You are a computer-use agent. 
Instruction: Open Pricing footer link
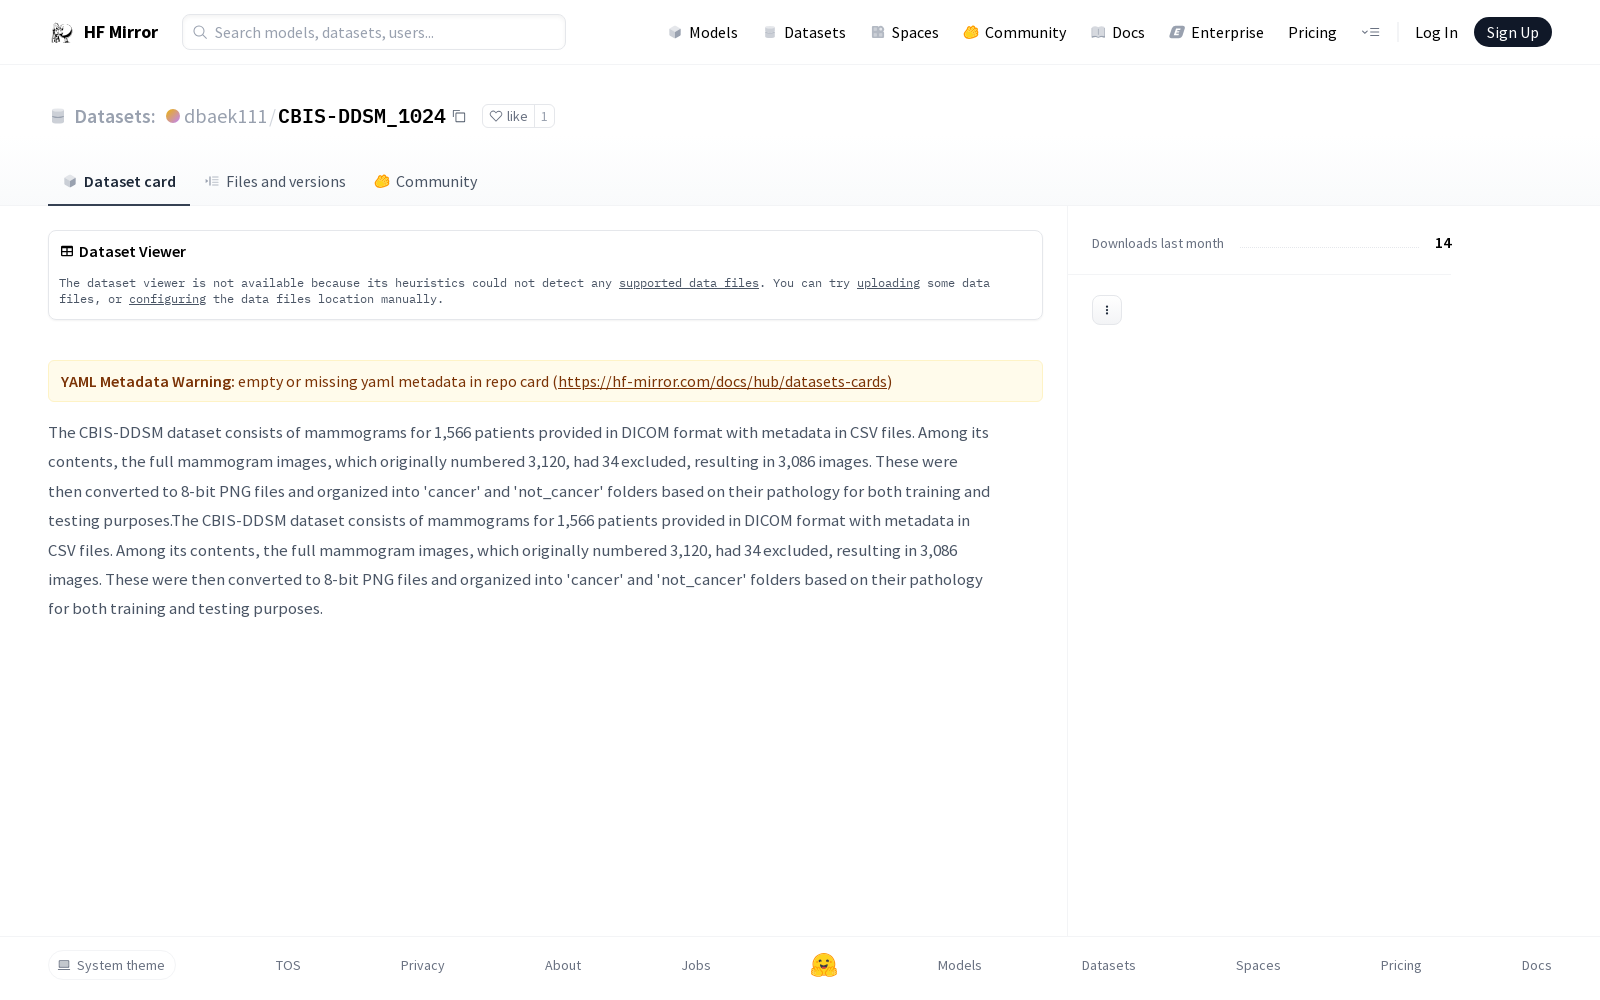point(1401,965)
